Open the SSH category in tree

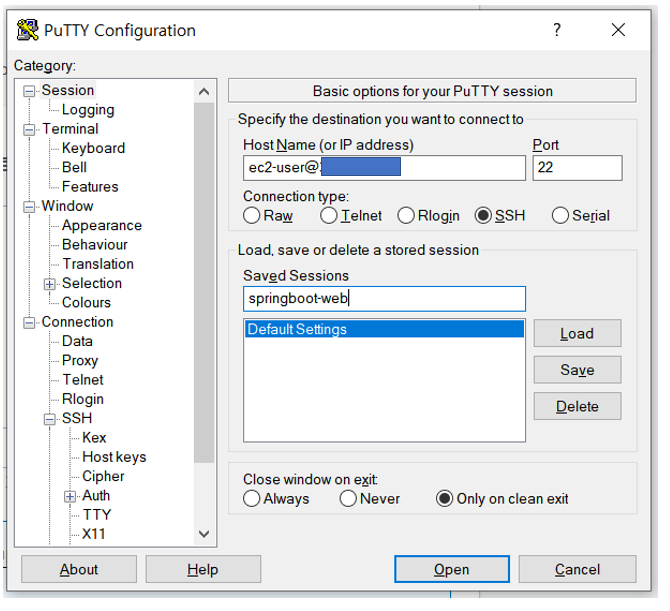(77, 418)
